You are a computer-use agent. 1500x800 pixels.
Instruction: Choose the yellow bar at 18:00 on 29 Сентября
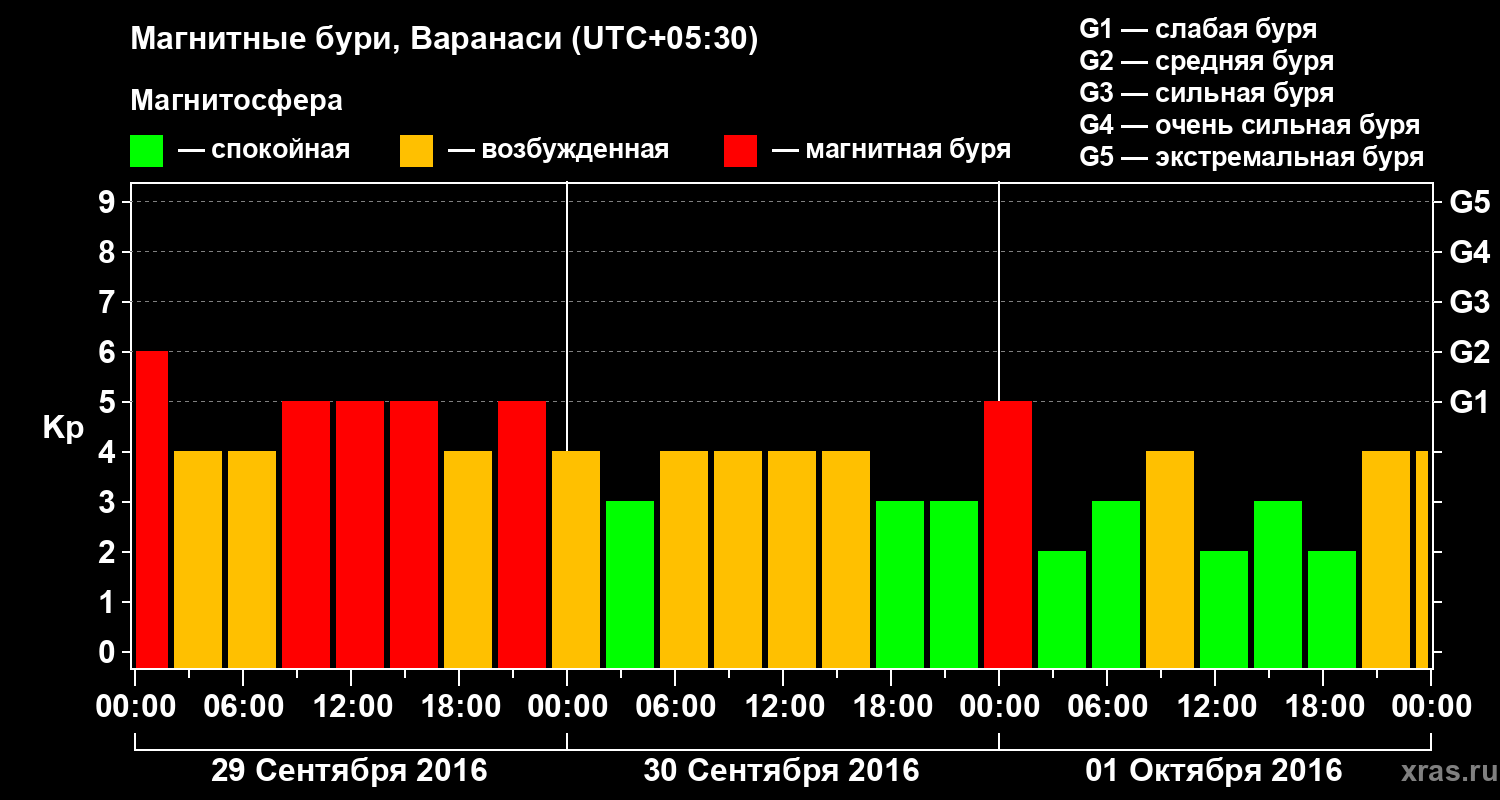point(468,559)
